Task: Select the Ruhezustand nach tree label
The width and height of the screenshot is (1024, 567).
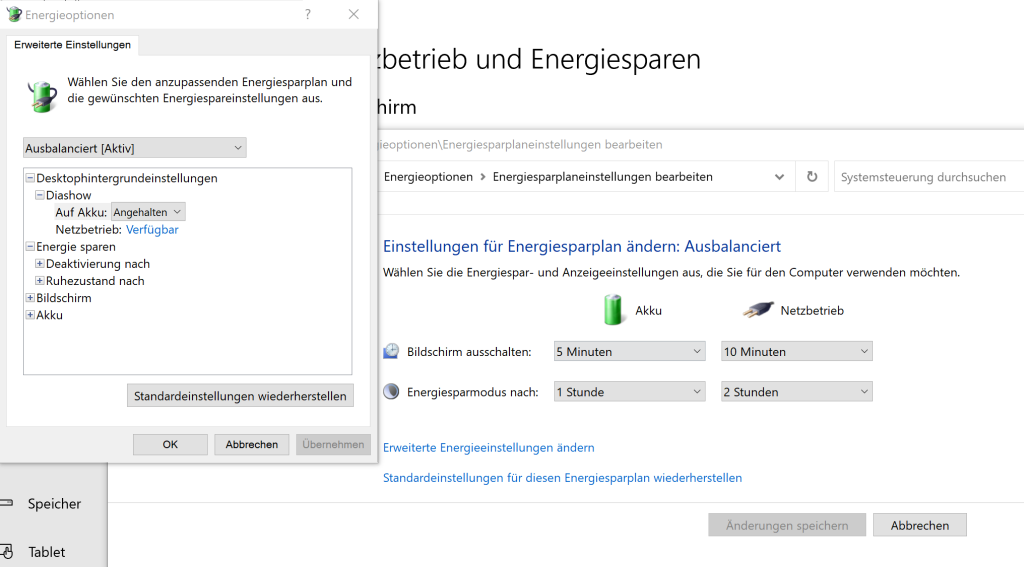Action: [95, 281]
